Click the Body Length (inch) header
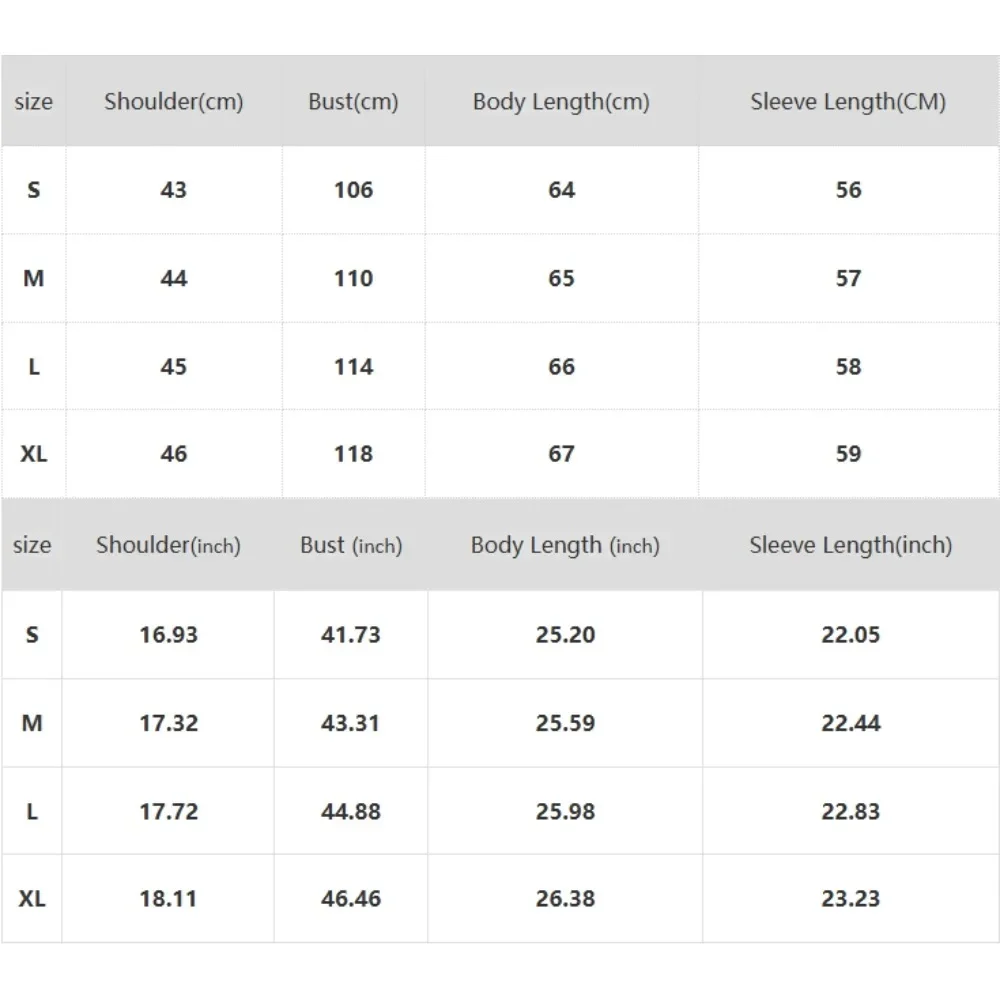 click(x=565, y=545)
